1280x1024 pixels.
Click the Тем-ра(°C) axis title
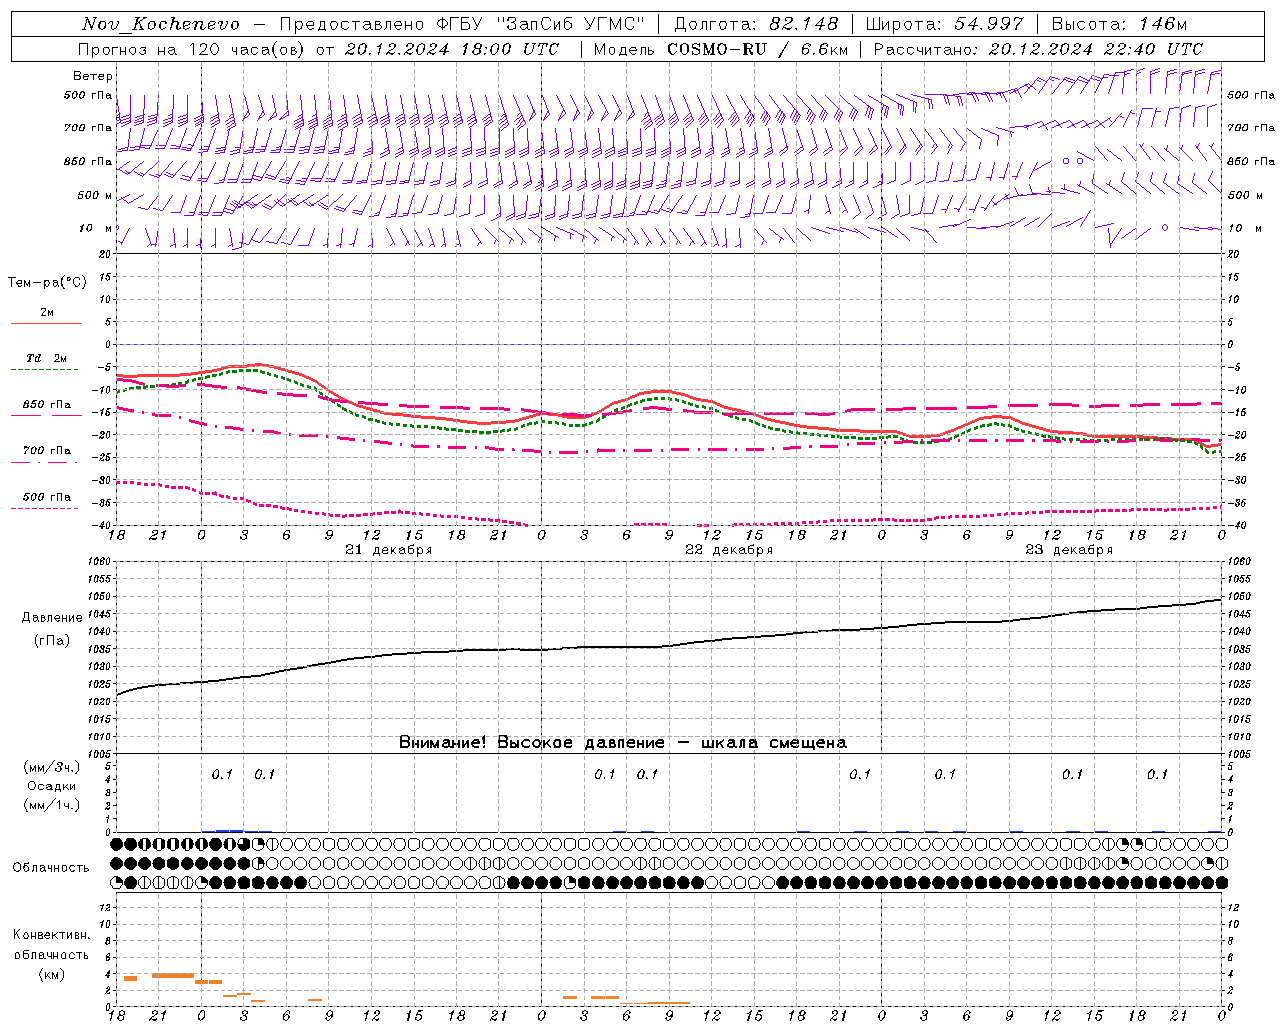click(x=47, y=283)
